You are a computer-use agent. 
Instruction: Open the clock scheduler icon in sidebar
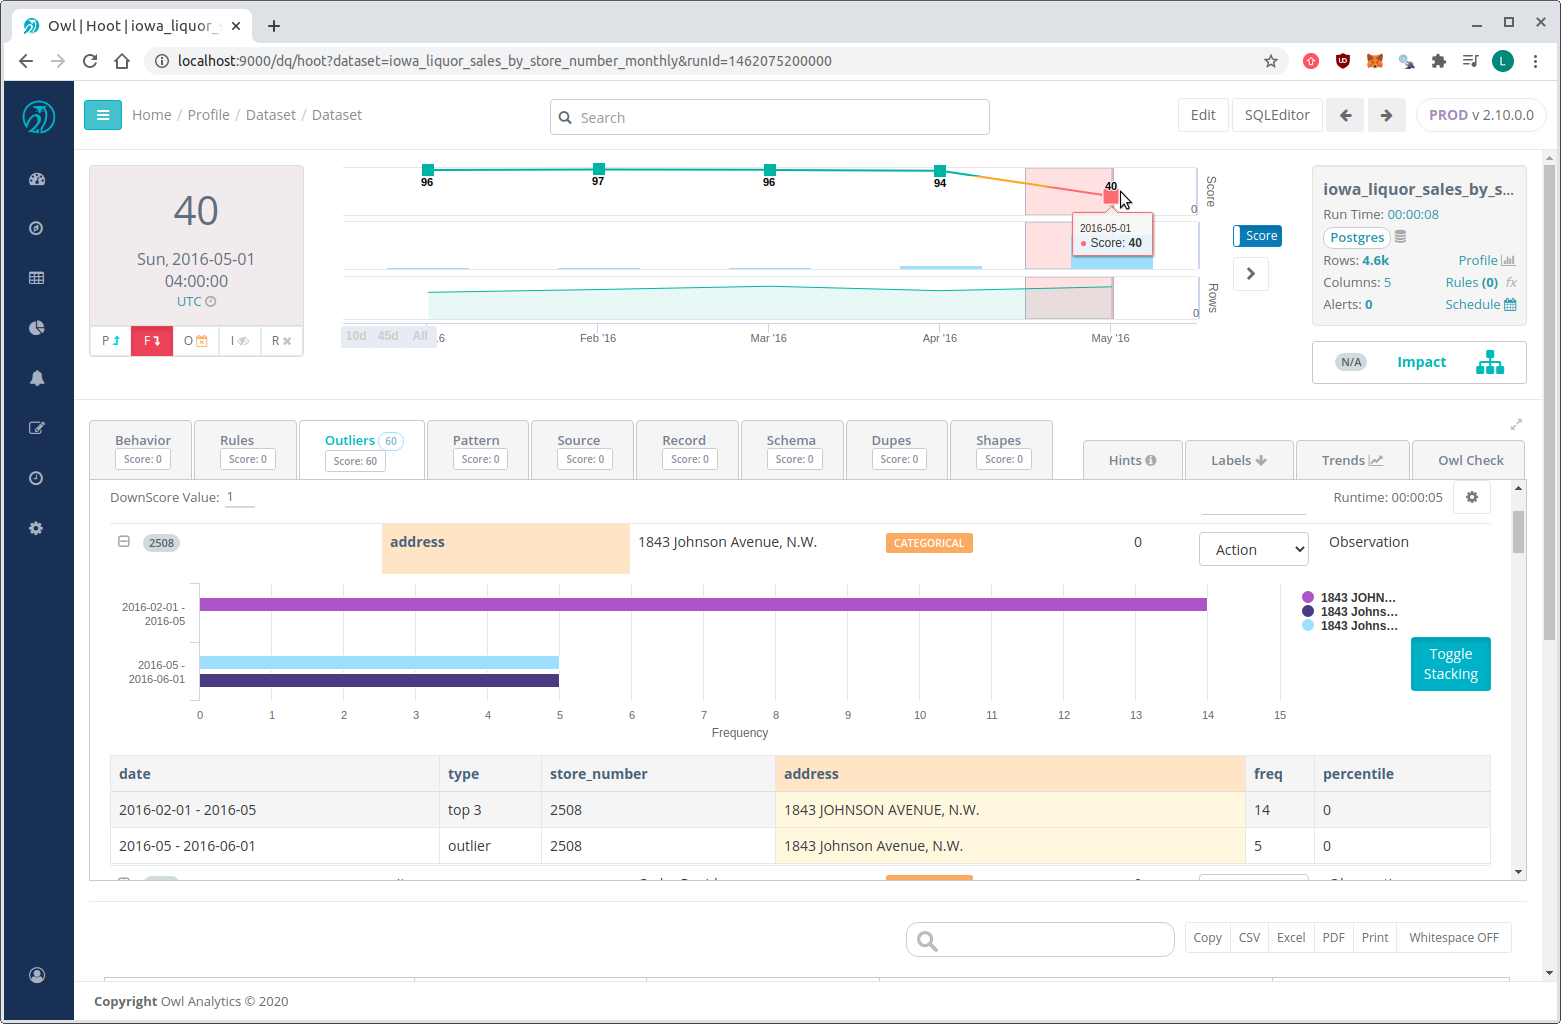click(x=37, y=478)
